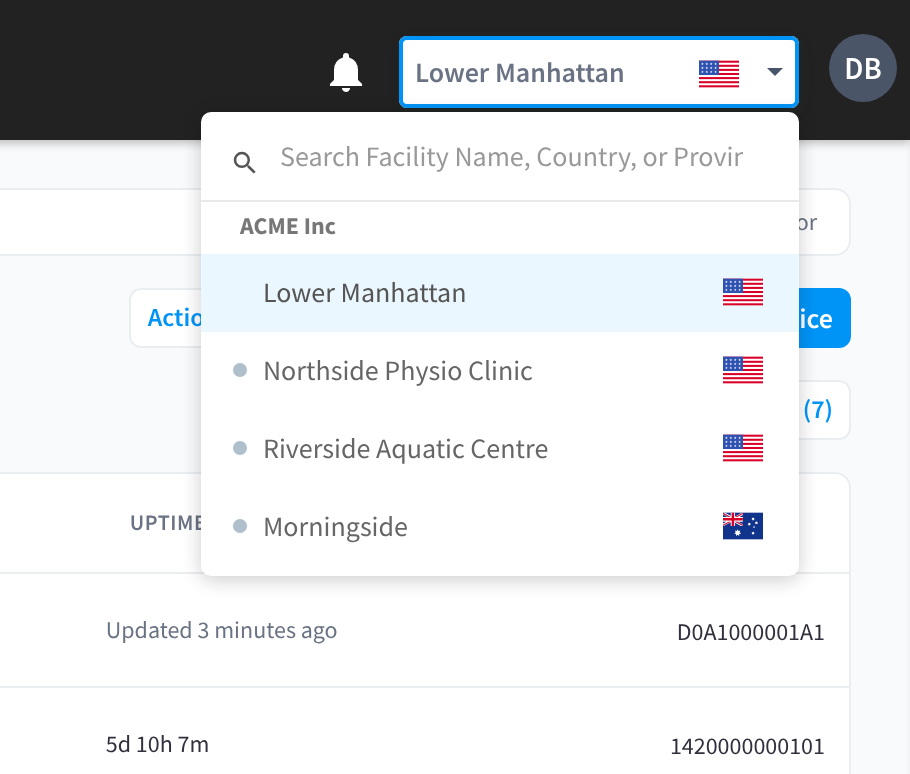The image size is (910, 774).
Task: Click the blue button ending in 'ice'
Action: pos(825,318)
